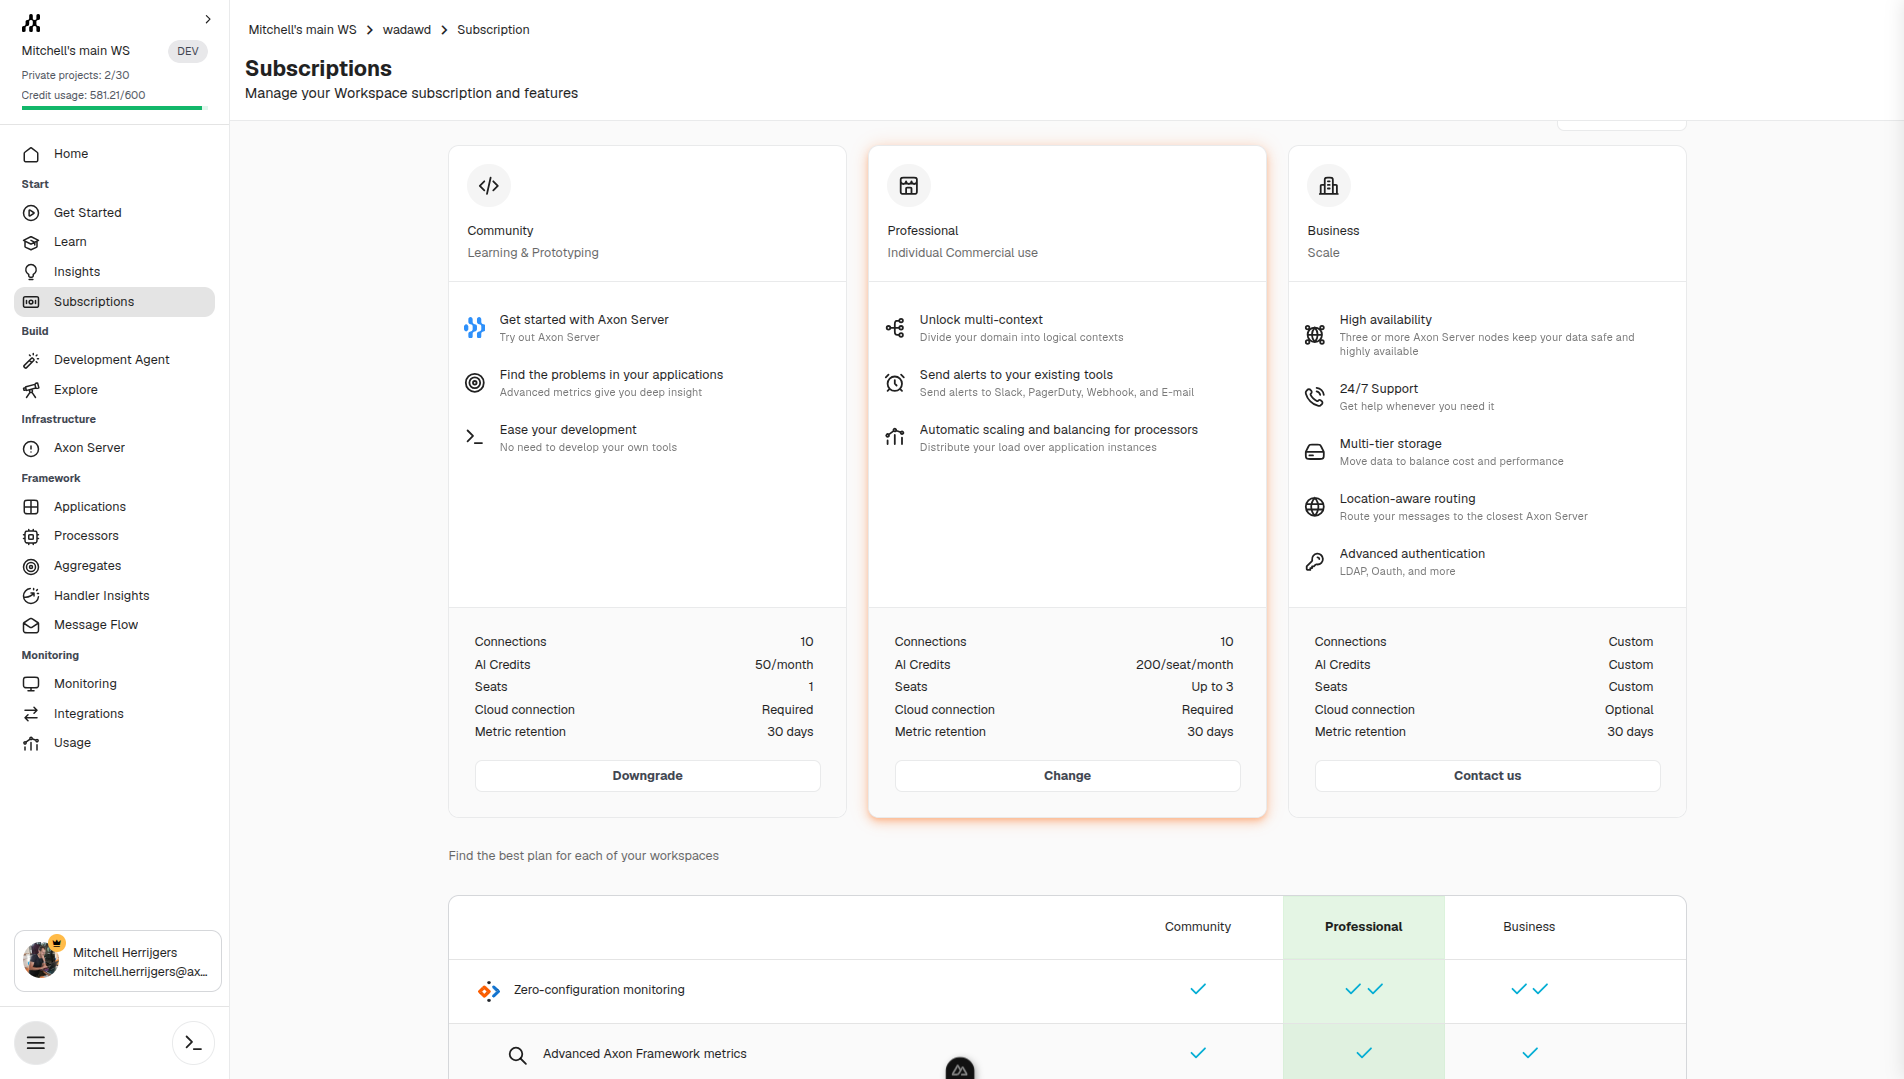
Task: Click the Explore telescope icon
Action: tap(31, 390)
